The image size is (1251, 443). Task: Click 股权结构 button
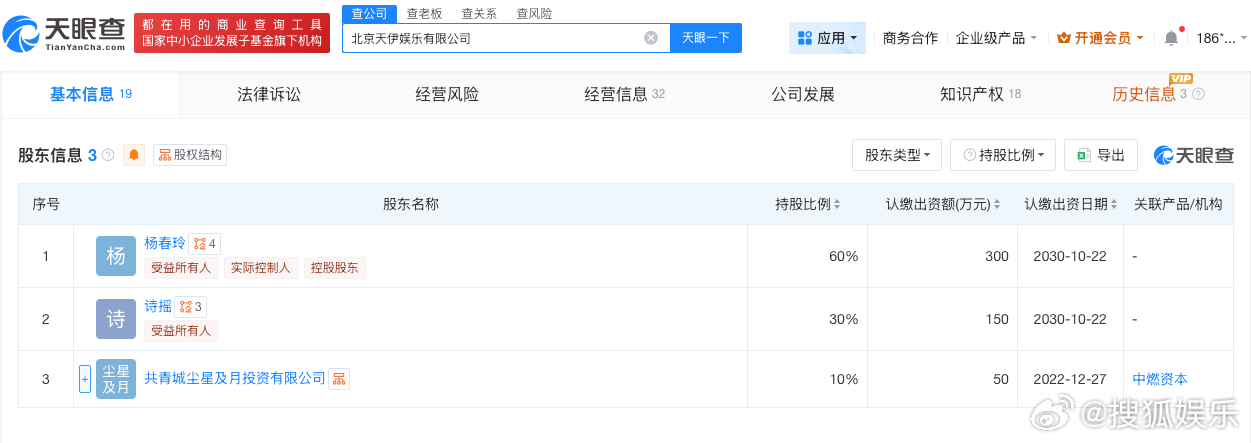190,155
